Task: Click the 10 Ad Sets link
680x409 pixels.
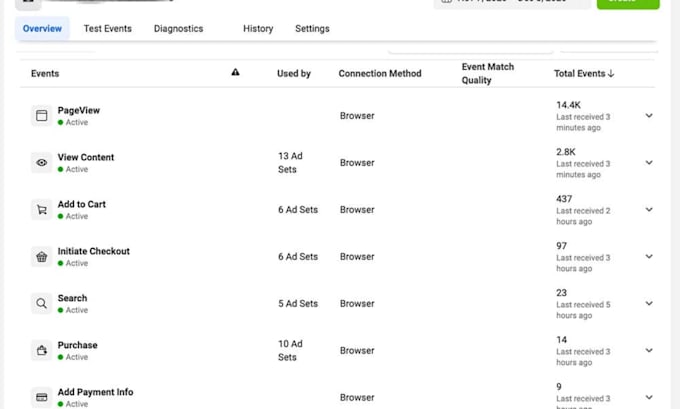Action: pos(290,350)
